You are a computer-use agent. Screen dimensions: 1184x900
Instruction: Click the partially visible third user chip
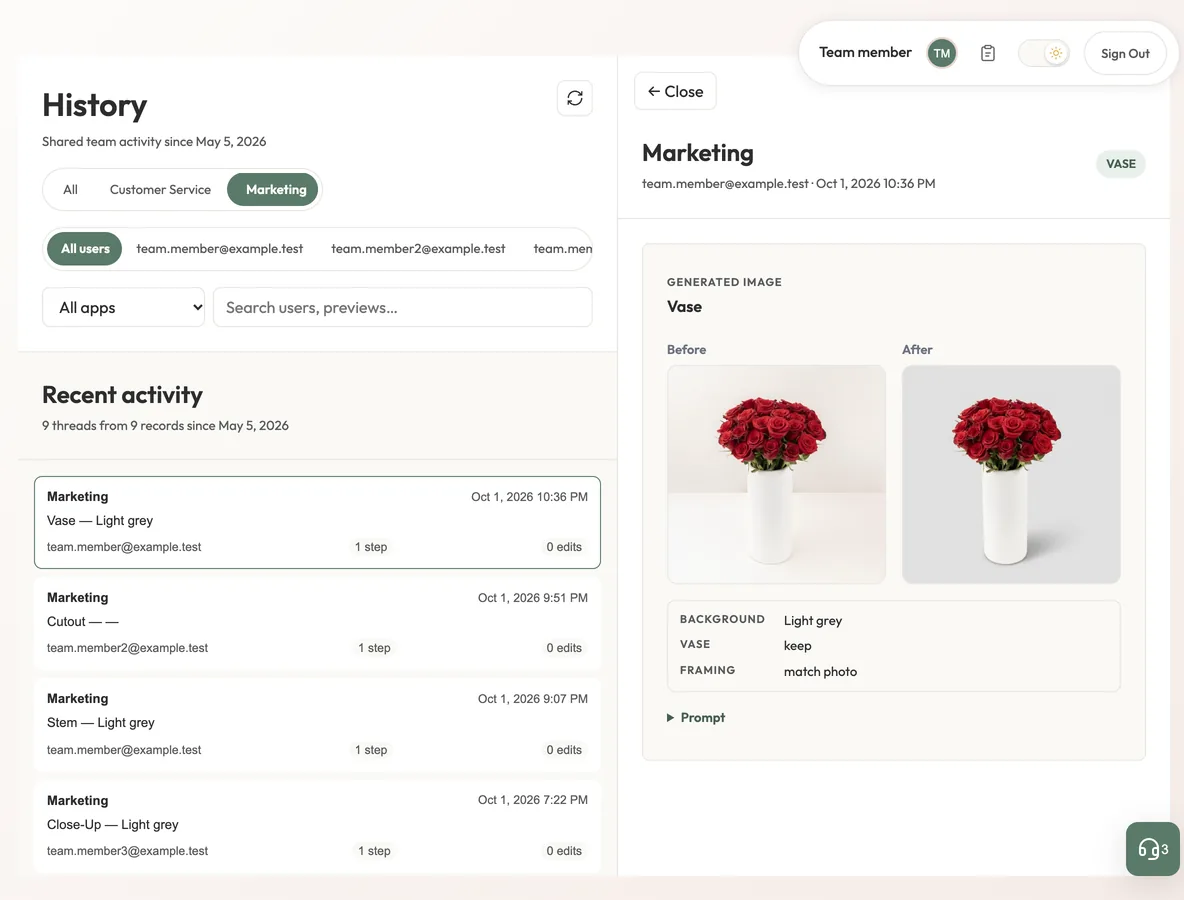coord(562,248)
